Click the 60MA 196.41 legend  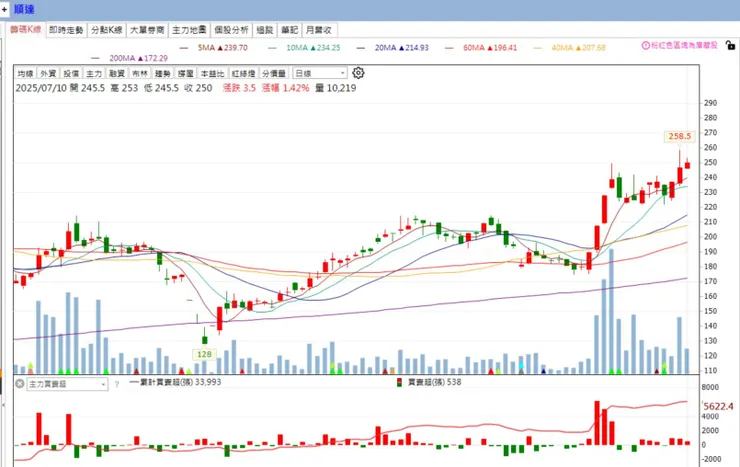pyautogui.click(x=481, y=48)
